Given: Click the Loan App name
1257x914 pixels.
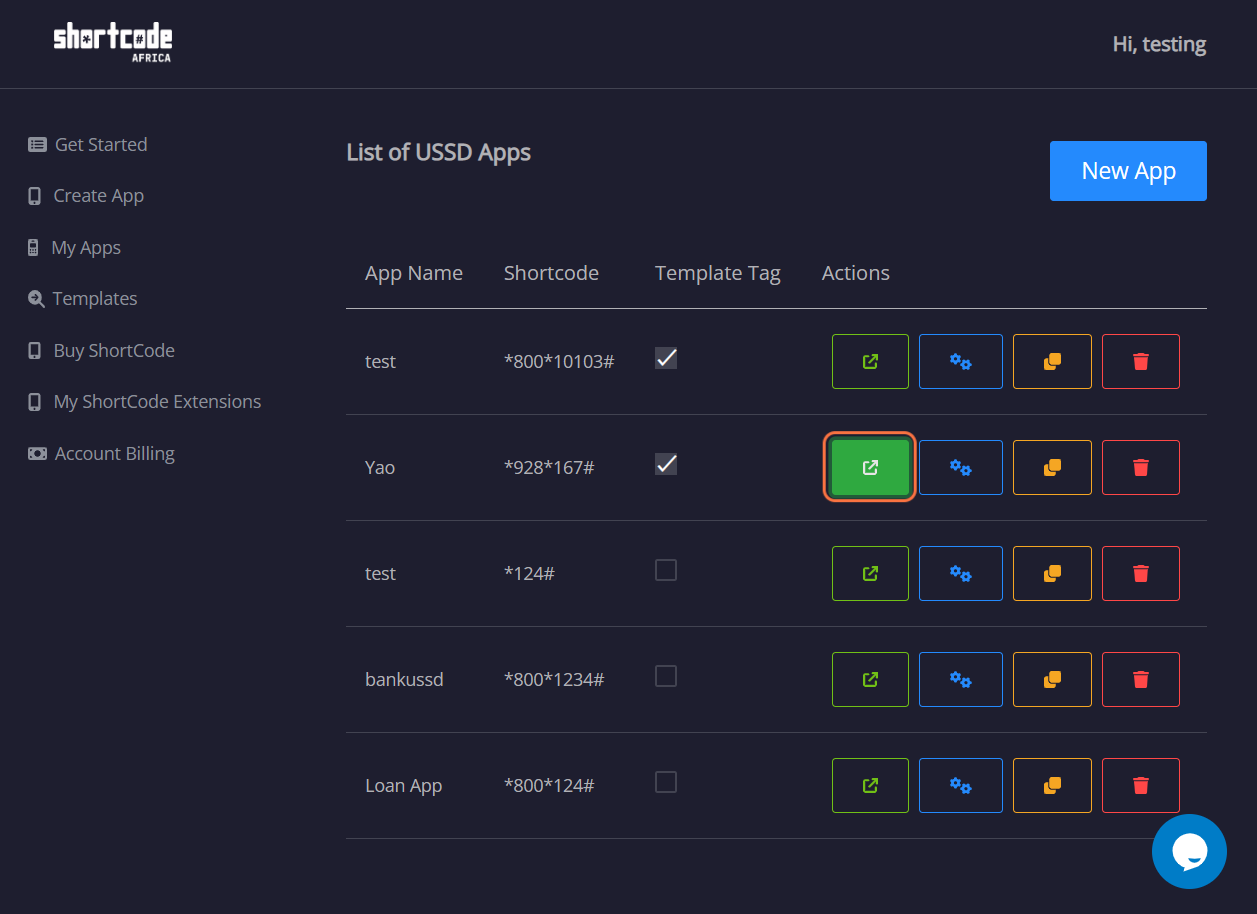Looking at the screenshot, I should [x=404, y=785].
